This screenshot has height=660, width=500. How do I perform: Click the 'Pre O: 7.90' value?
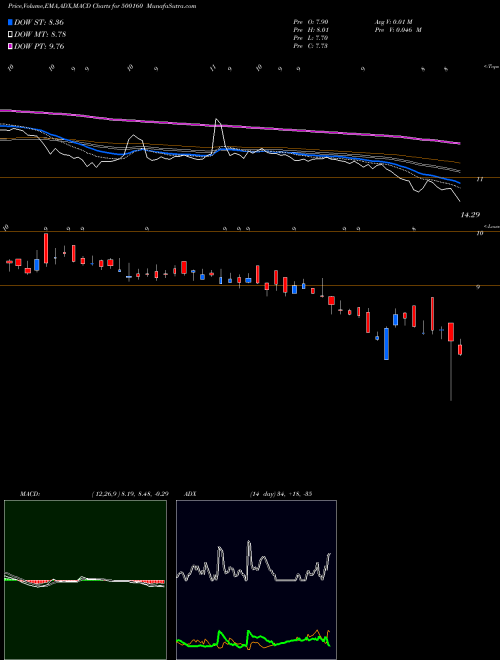[x=311, y=22]
